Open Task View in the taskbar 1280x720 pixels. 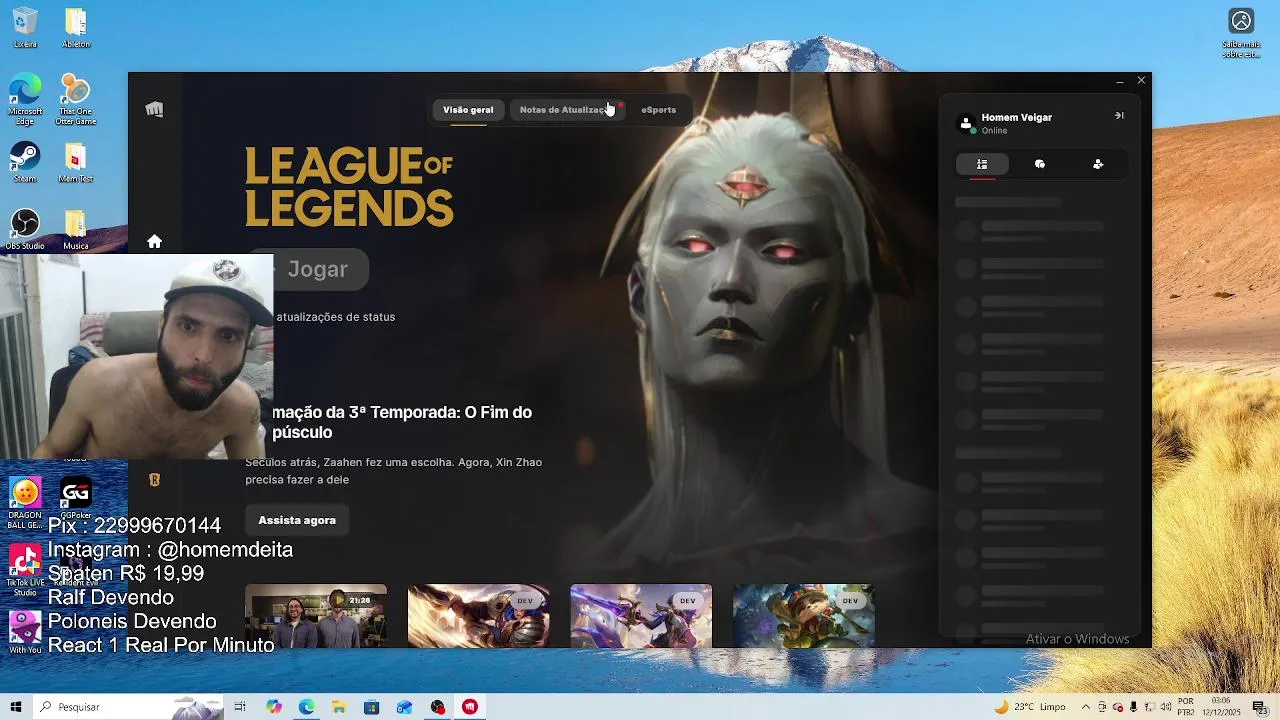(x=240, y=707)
